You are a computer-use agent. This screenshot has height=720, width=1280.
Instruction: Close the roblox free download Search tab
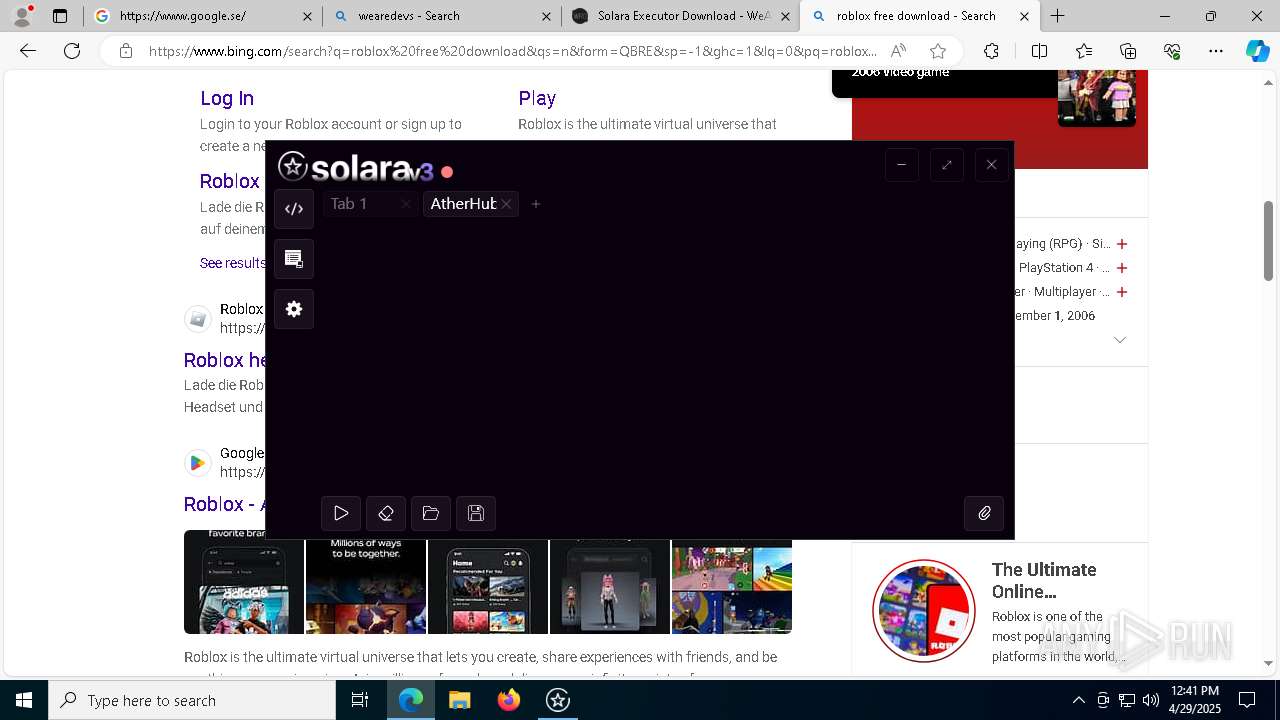[1024, 16]
